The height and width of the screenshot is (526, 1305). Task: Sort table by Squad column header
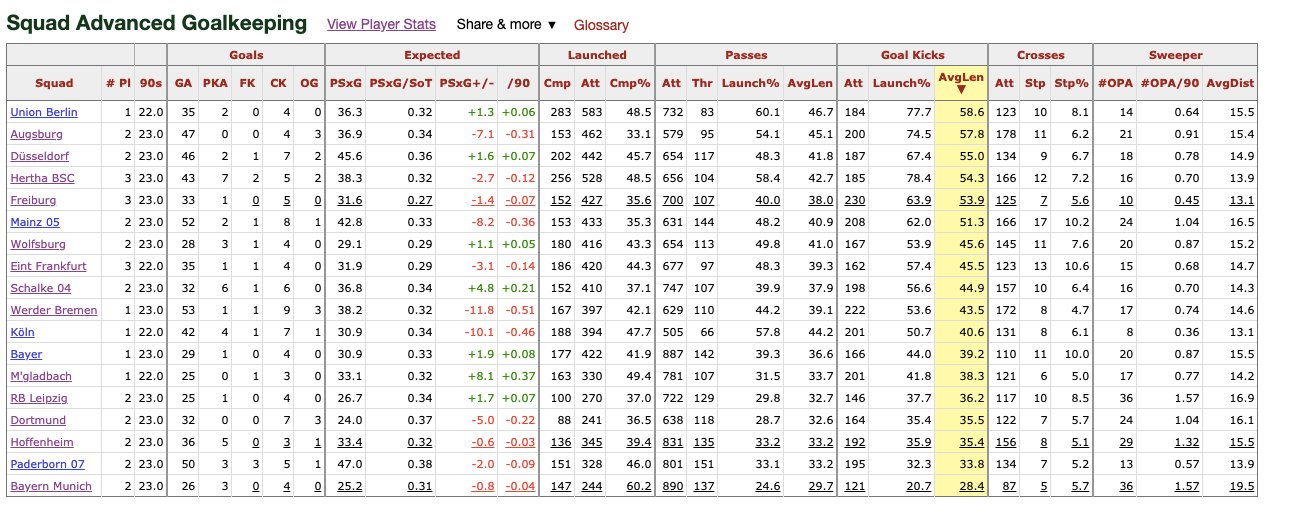[54, 83]
